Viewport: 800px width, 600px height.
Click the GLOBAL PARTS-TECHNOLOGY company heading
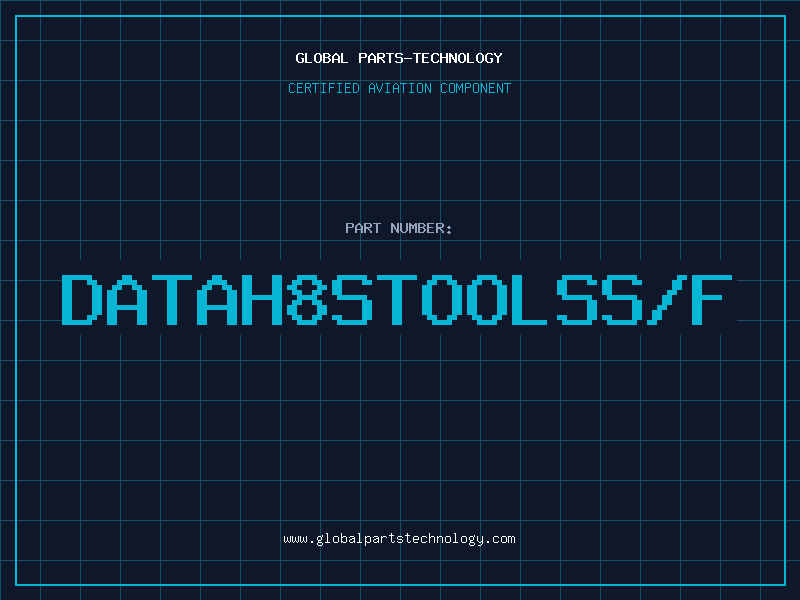(399, 58)
